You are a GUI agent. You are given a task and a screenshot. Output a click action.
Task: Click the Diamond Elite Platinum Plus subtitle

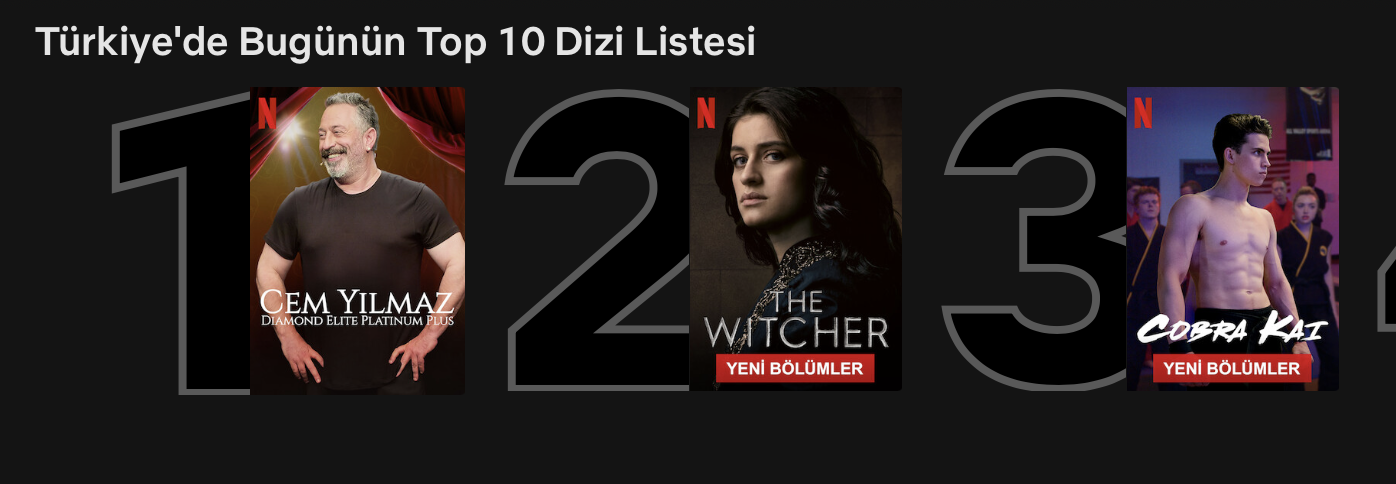tap(357, 322)
